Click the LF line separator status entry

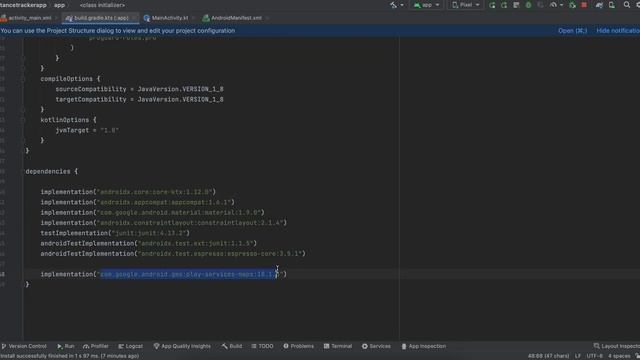[x=578, y=356]
